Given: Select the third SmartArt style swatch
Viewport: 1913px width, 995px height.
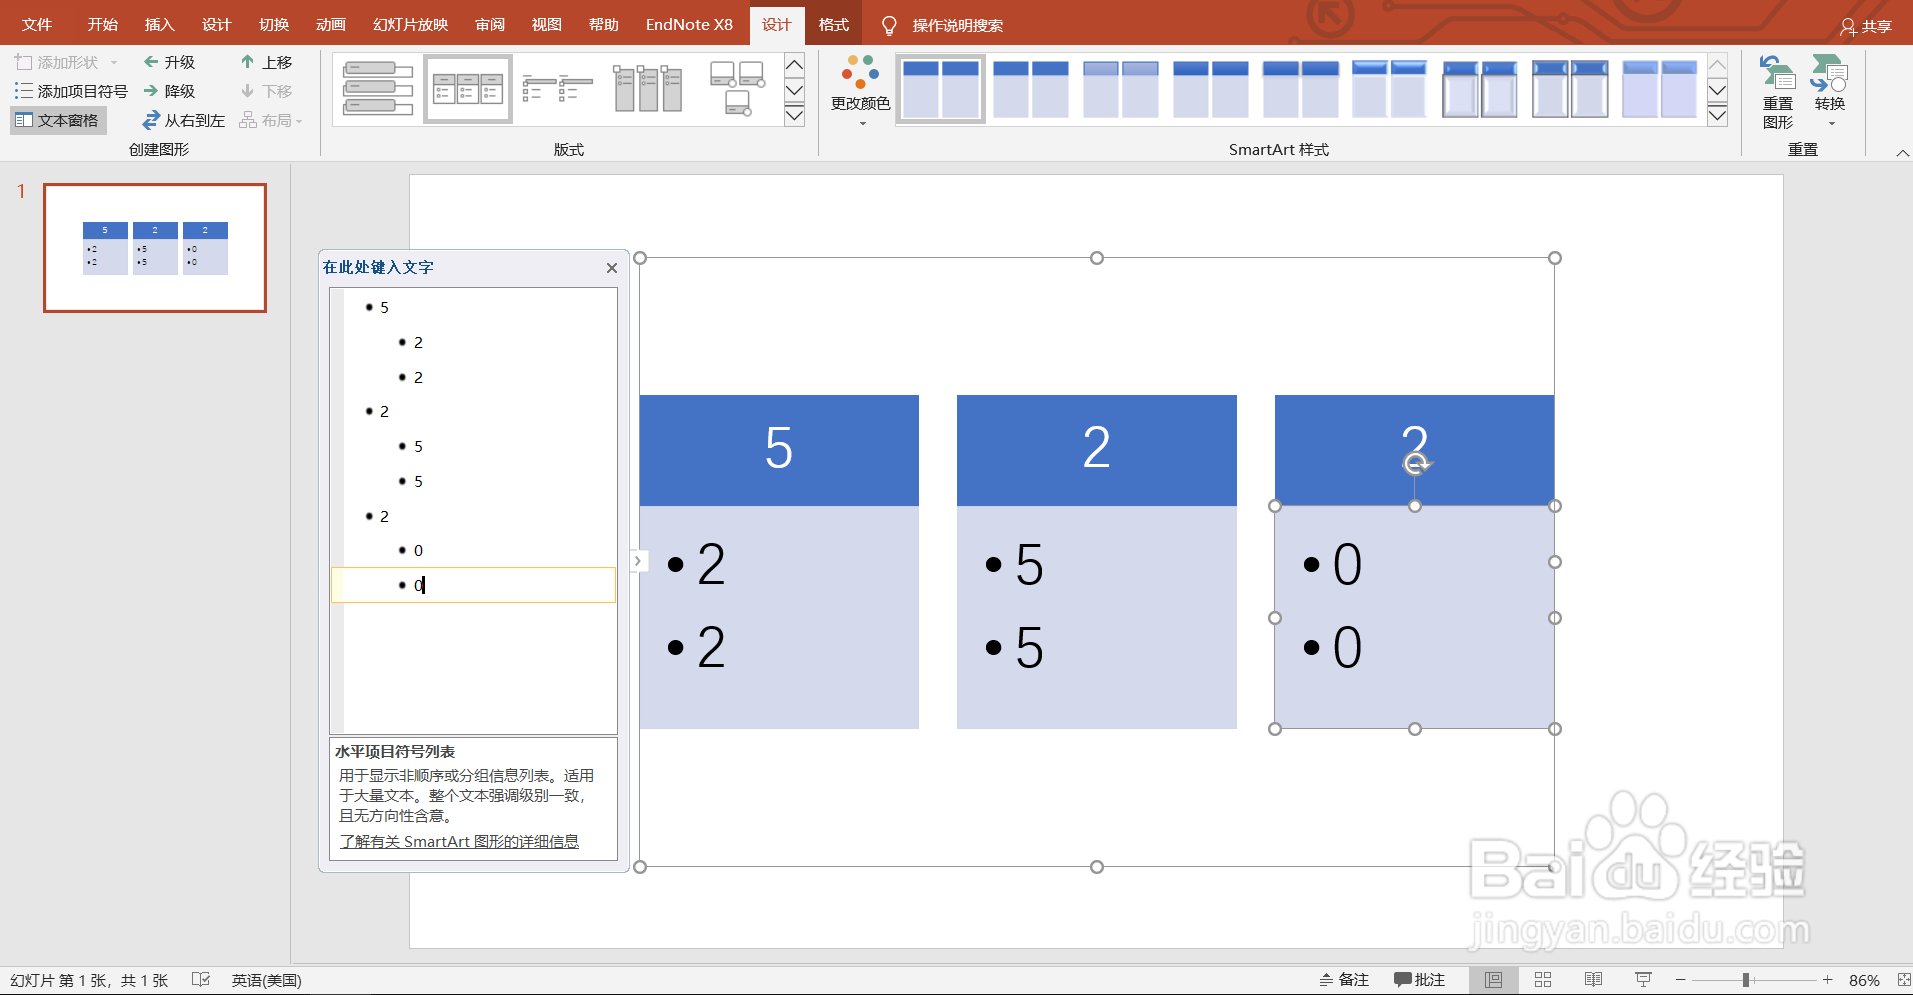Looking at the screenshot, I should click(x=1120, y=89).
